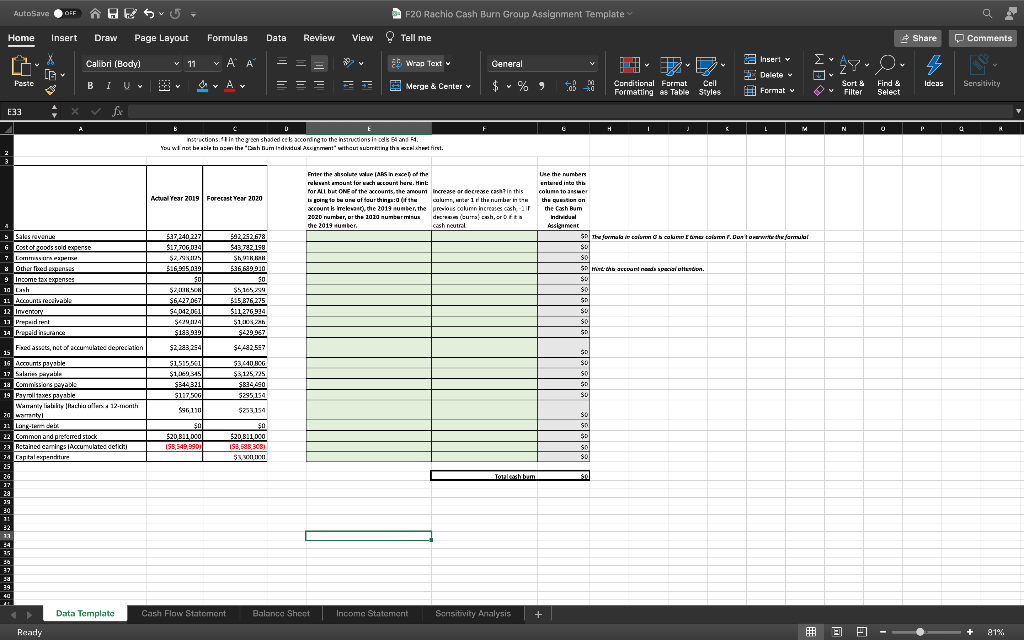Viewport: 1024px width, 640px height.
Task: Click the Percent Style icon
Action: pyautogui.click(x=523, y=86)
